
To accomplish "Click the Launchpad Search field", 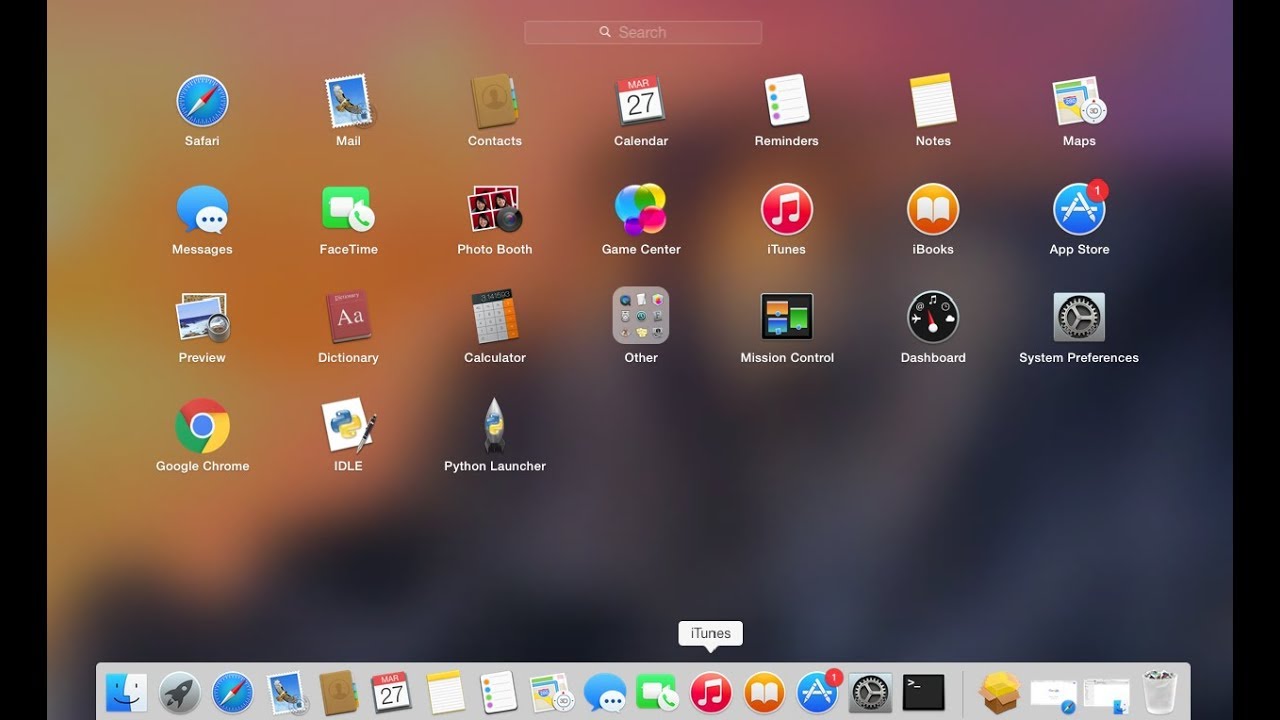I will [643, 32].
